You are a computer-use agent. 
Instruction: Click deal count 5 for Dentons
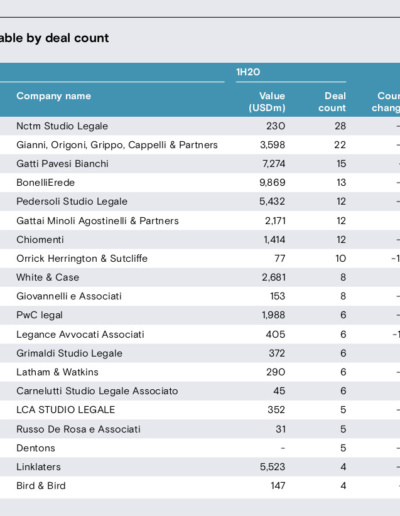pyautogui.click(x=343, y=448)
